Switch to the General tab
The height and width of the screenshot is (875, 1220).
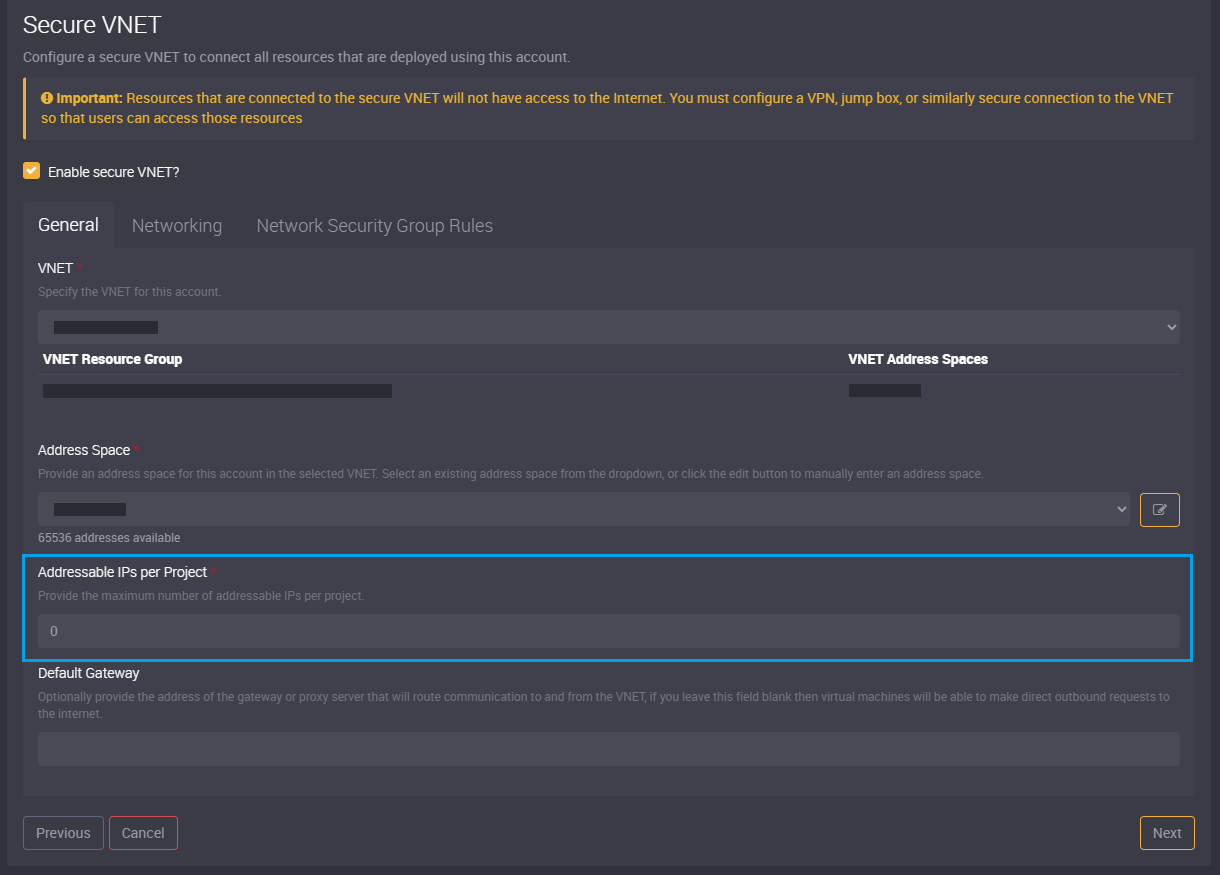point(68,225)
